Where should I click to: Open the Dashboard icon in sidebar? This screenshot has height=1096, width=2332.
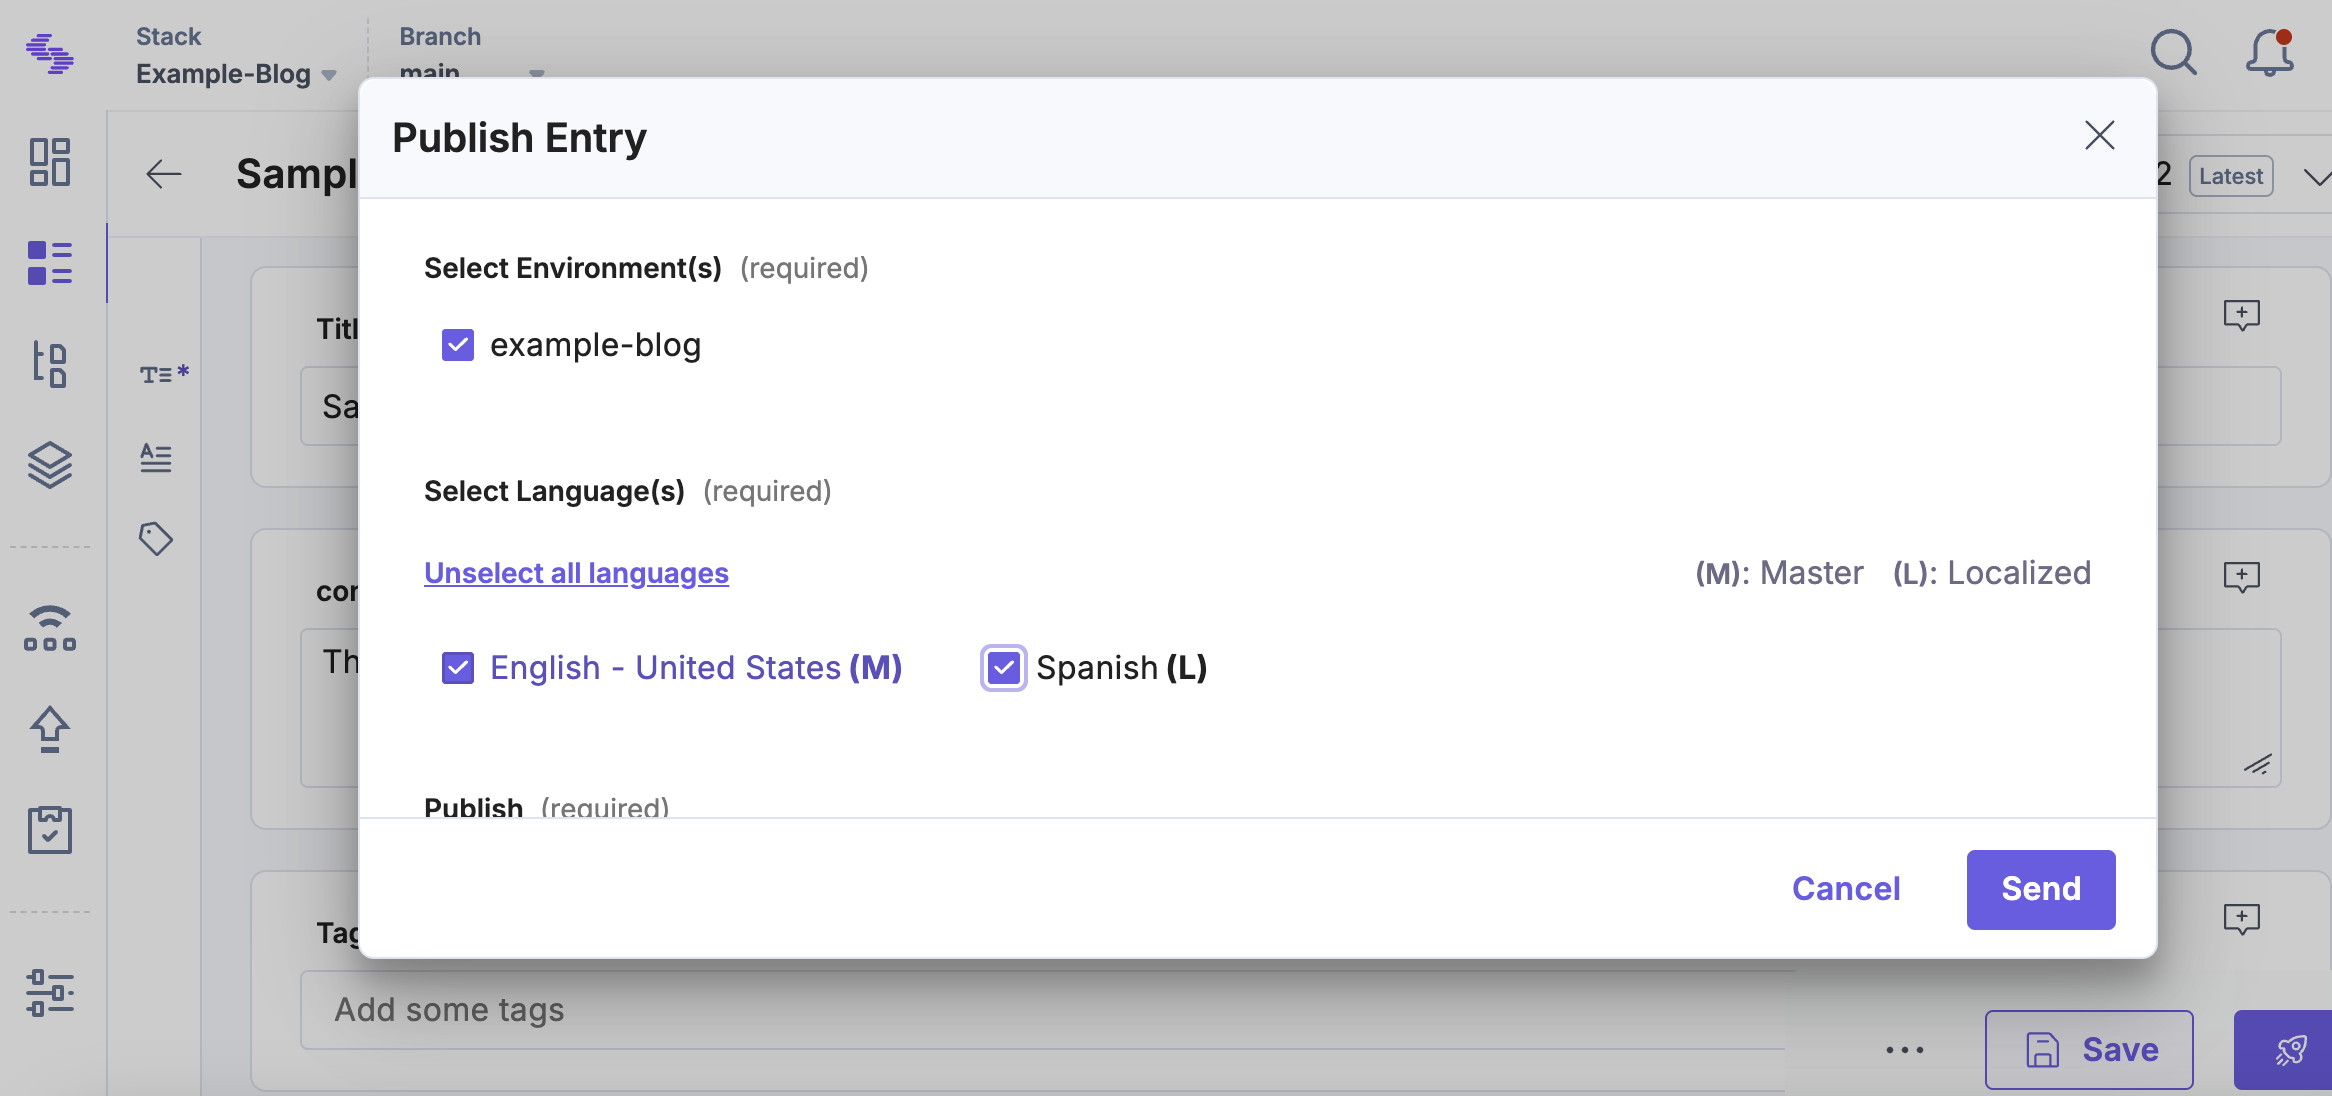(x=50, y=162)
